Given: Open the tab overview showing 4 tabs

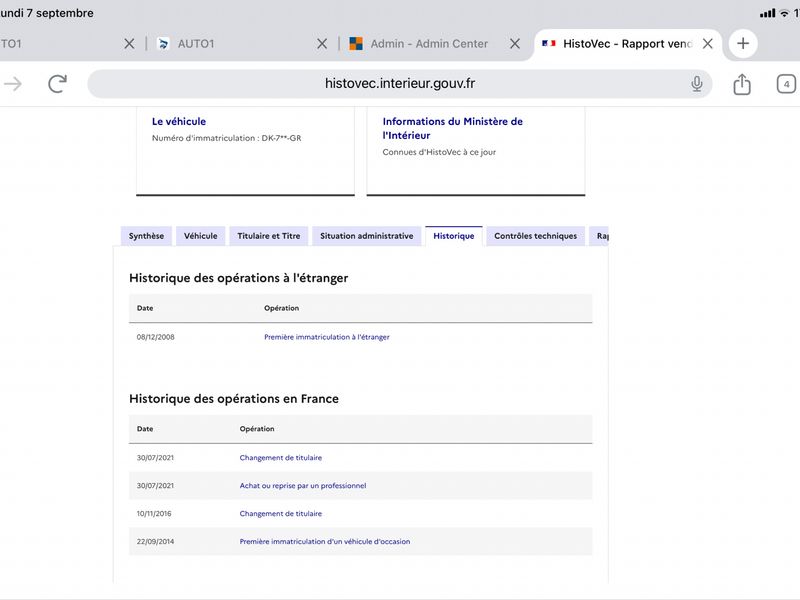Looking at the screenshot, I should (x=786, y=84).
